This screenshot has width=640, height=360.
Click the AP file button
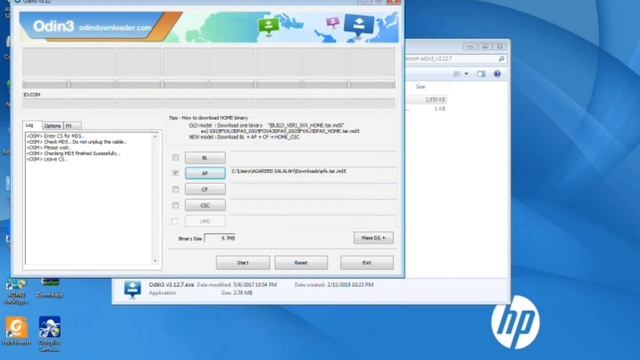click(205, 173)
